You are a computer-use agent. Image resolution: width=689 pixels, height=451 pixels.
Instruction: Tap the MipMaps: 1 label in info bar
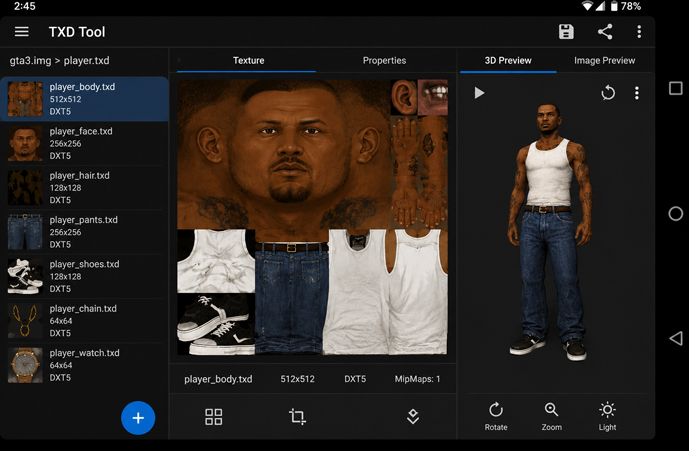click(417, 379)
